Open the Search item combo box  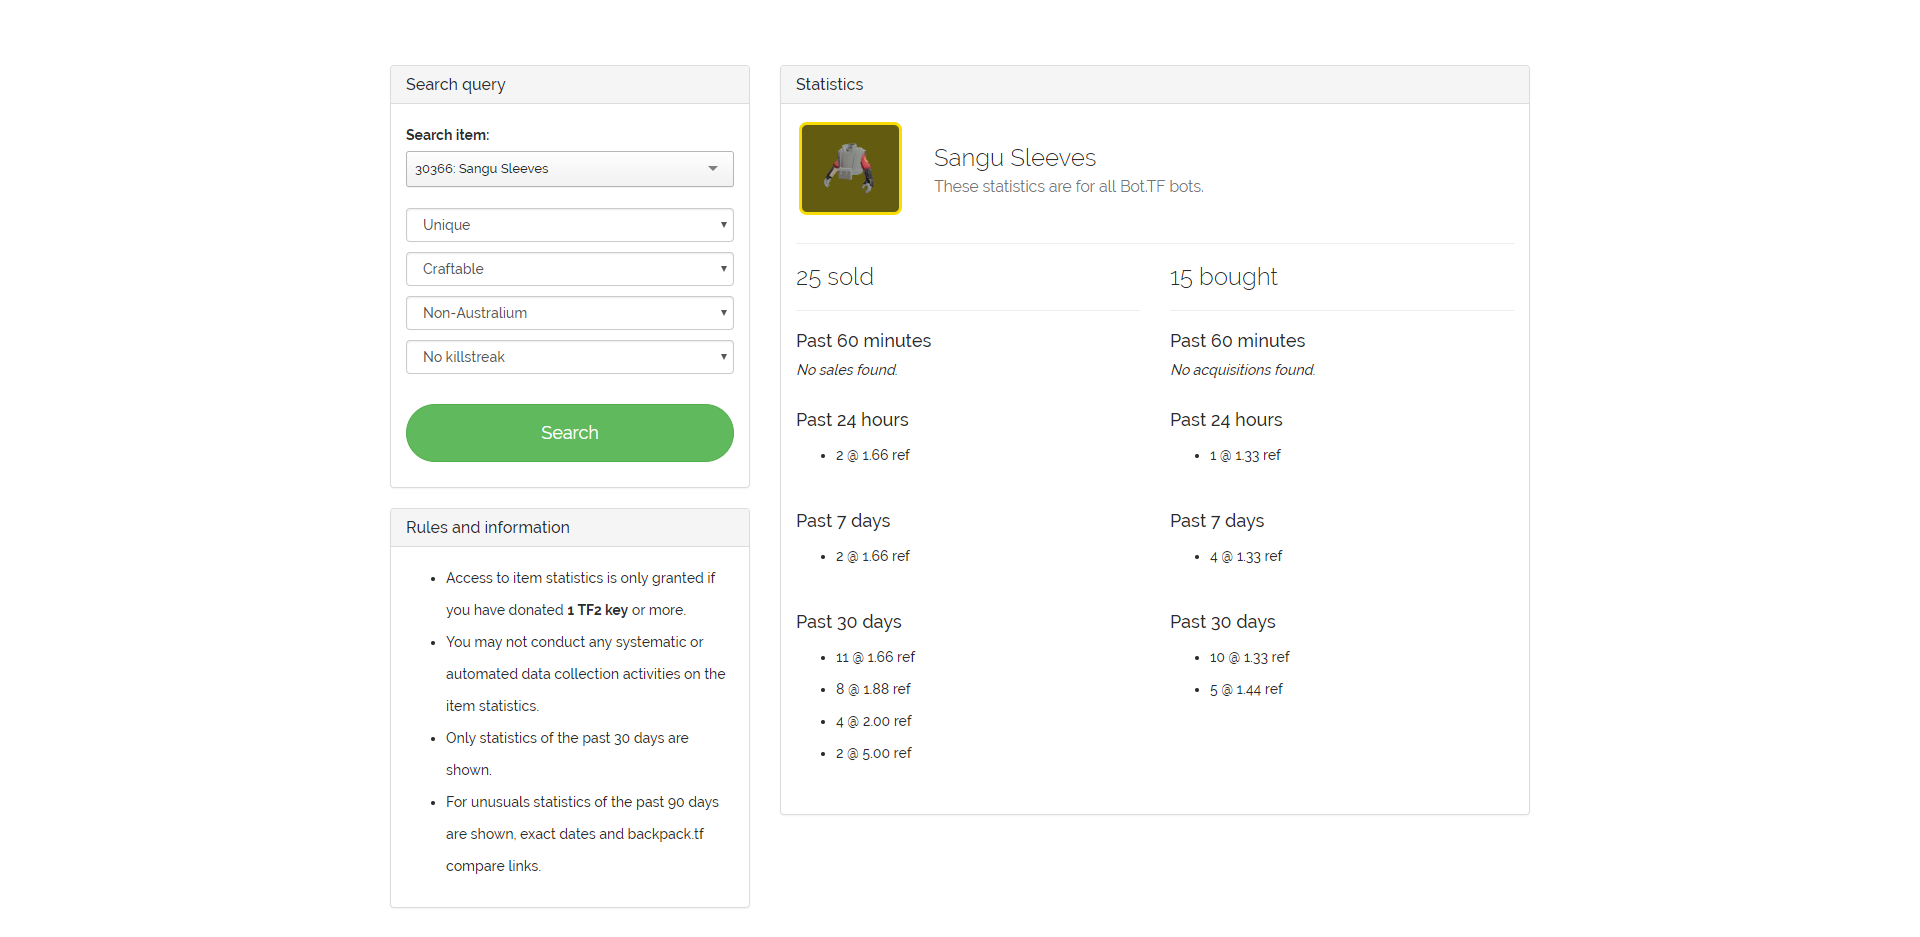click(x=570, y=169)
